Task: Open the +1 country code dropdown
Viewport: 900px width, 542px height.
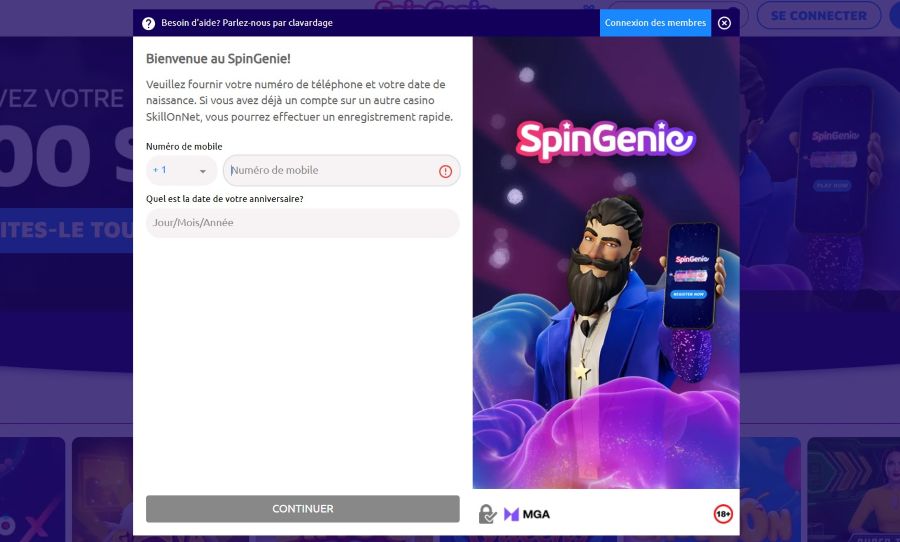Action: pos(181,171)
